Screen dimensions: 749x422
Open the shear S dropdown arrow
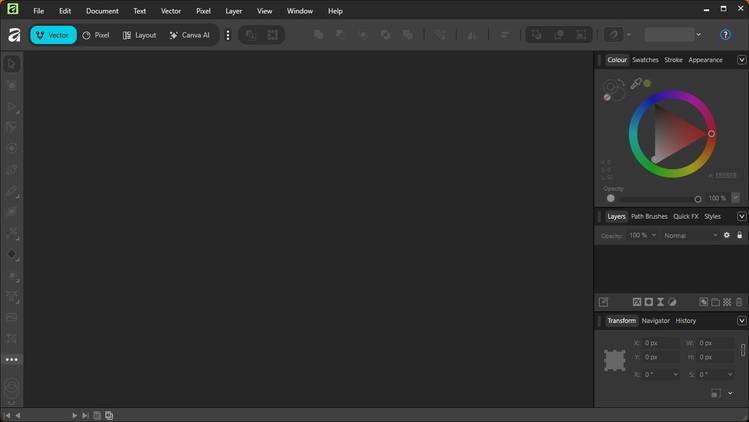click(730, 375)
